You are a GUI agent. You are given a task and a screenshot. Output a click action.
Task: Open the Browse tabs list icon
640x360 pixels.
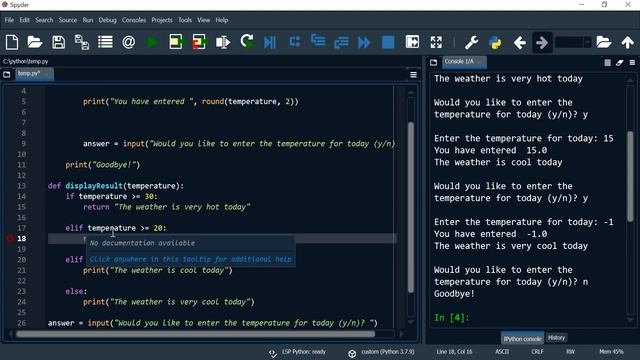point(105,42)
